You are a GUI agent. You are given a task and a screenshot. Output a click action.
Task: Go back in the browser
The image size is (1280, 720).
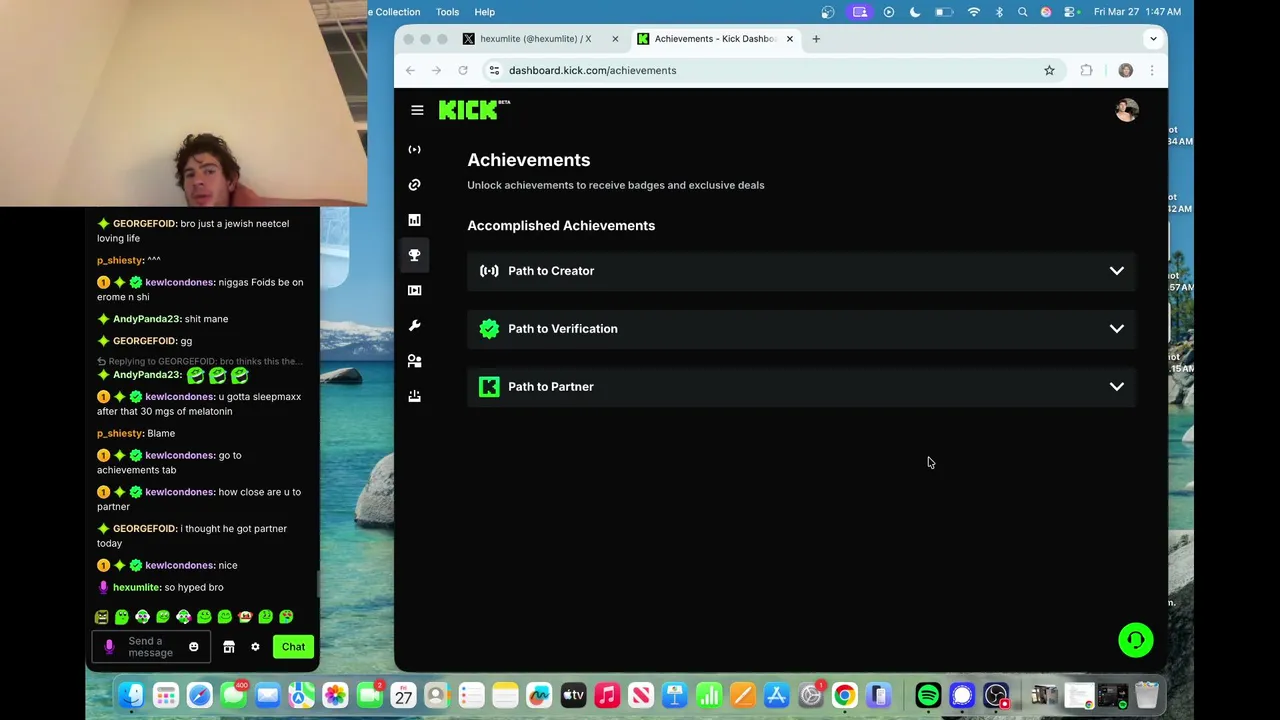[410, 70]
